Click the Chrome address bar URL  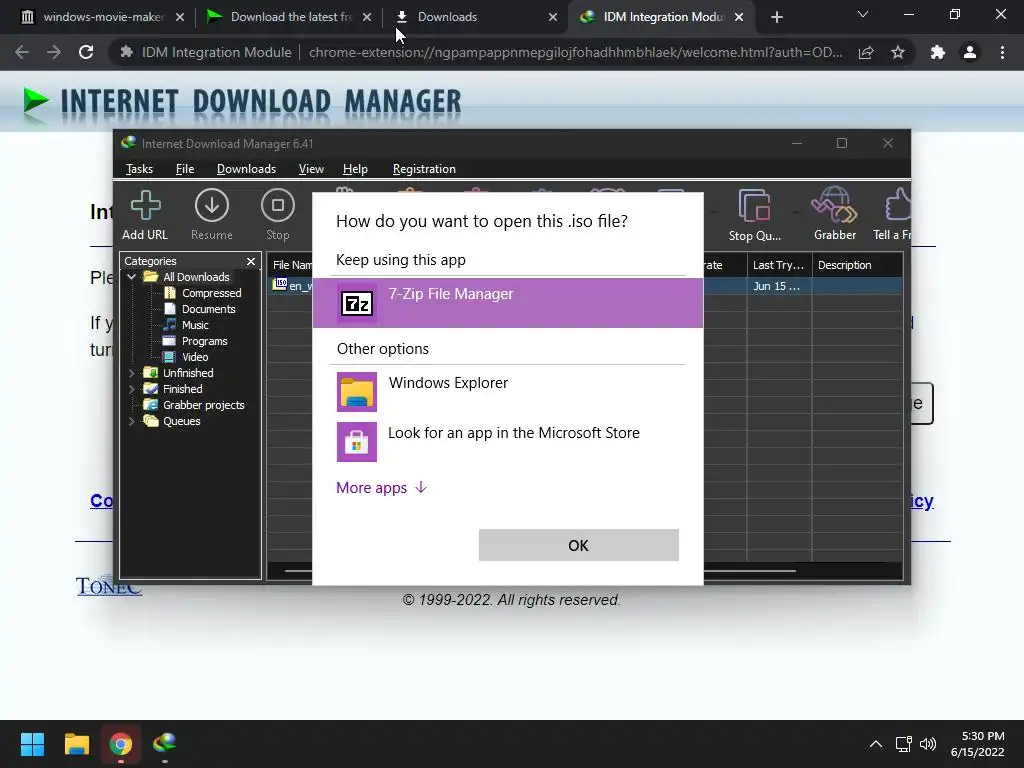575,52
